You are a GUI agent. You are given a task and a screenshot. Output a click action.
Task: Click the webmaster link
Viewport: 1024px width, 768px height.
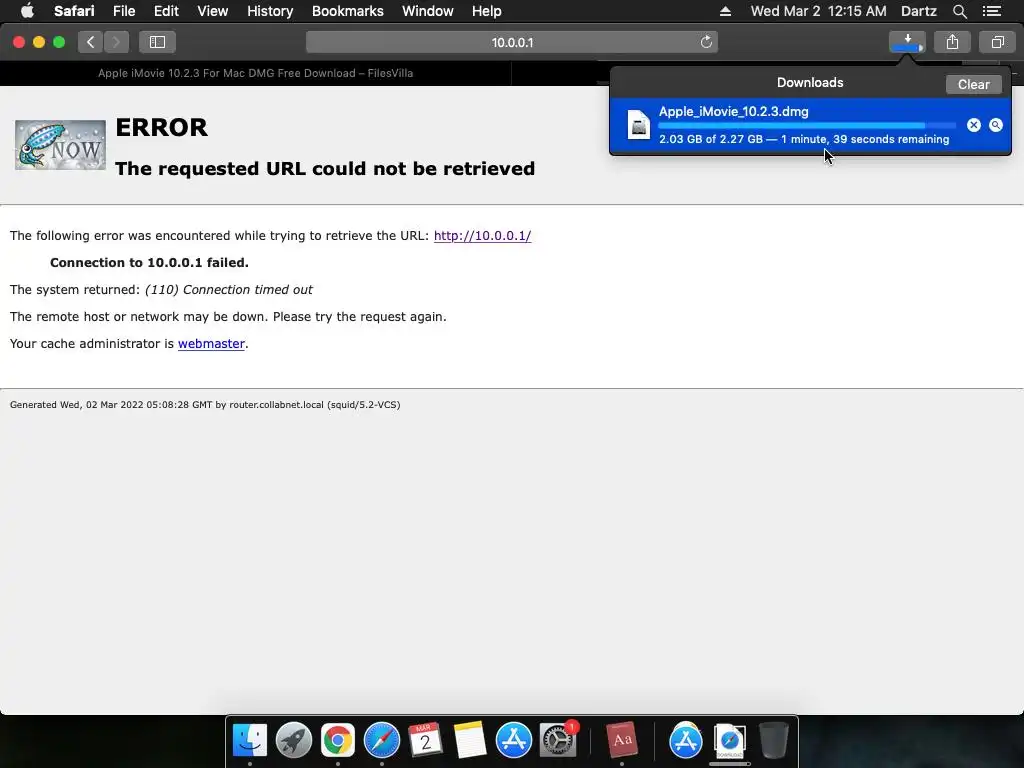[211, 344]
